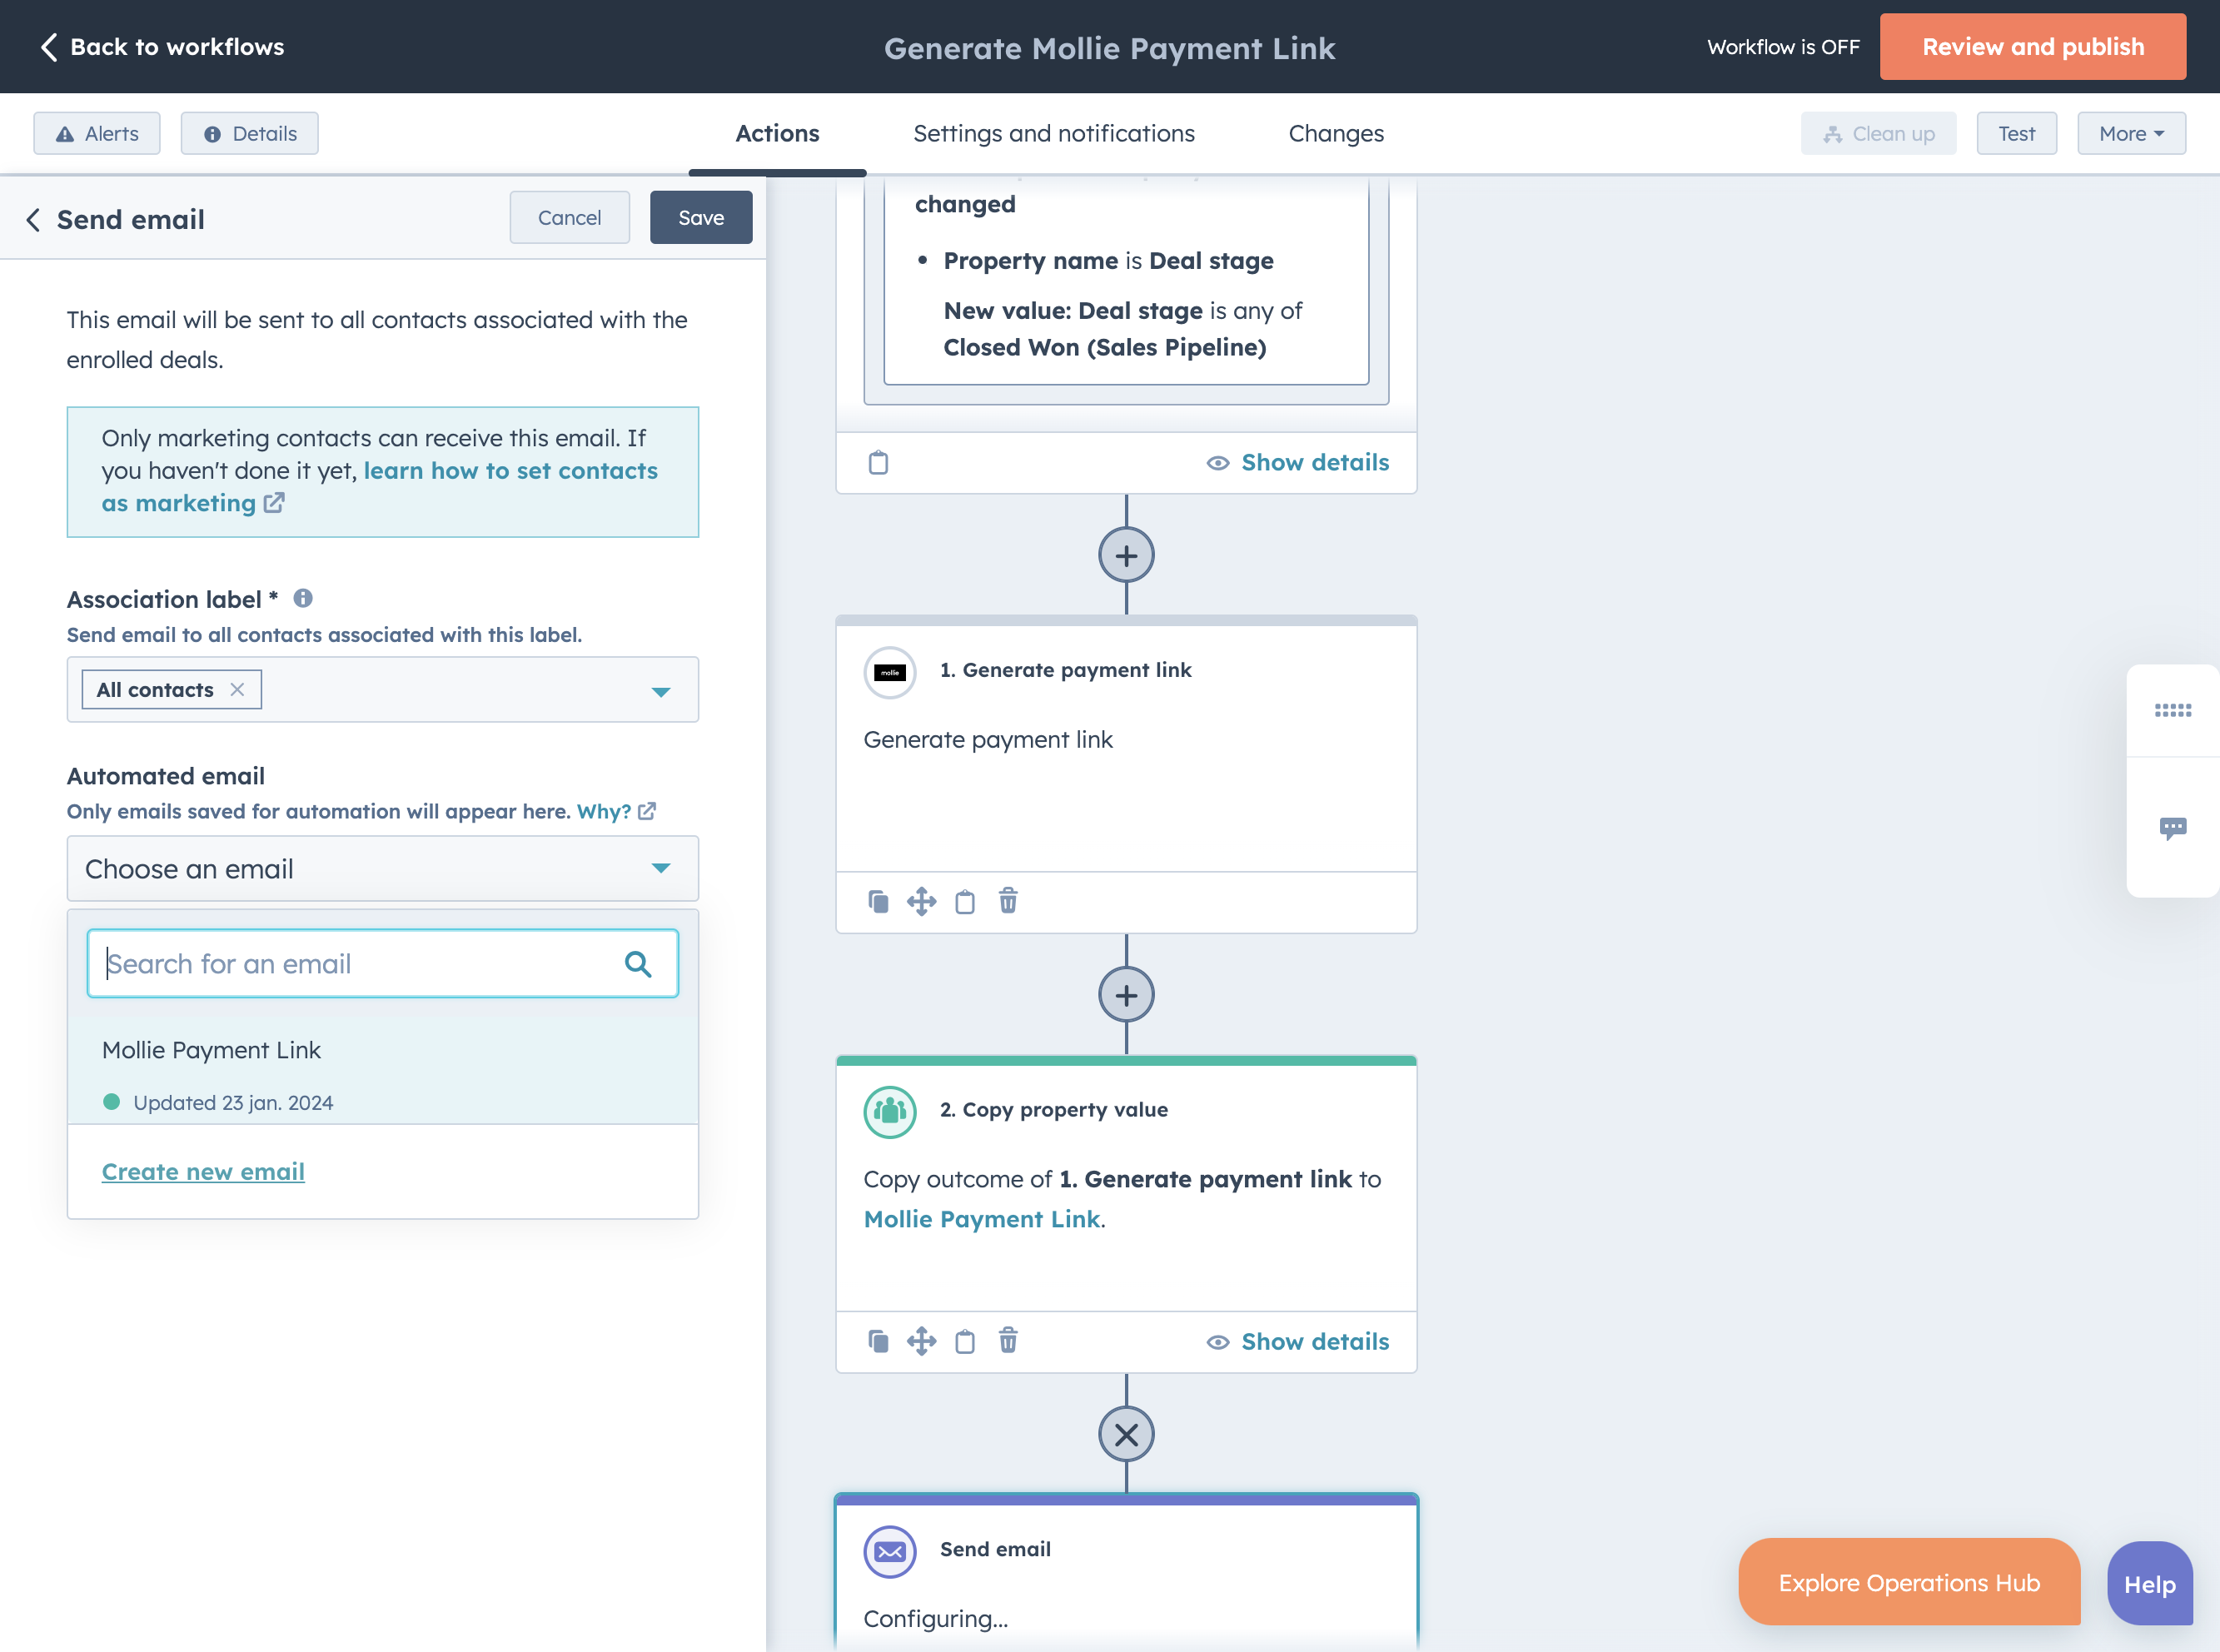Clone the Copy property value action
Image resolution: width=2220 pixels, height=1652 pixels.
878,1341
